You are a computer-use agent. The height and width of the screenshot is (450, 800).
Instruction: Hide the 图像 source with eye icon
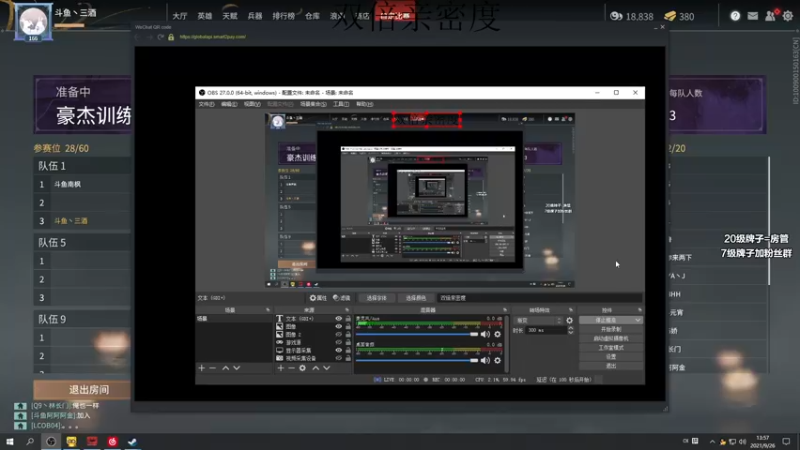pyautogui.click(x=338, y=327)
